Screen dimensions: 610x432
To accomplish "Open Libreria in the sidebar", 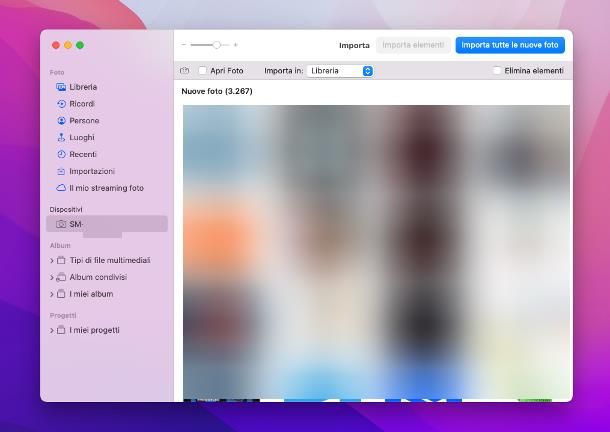I will click(x=107, y=87).
